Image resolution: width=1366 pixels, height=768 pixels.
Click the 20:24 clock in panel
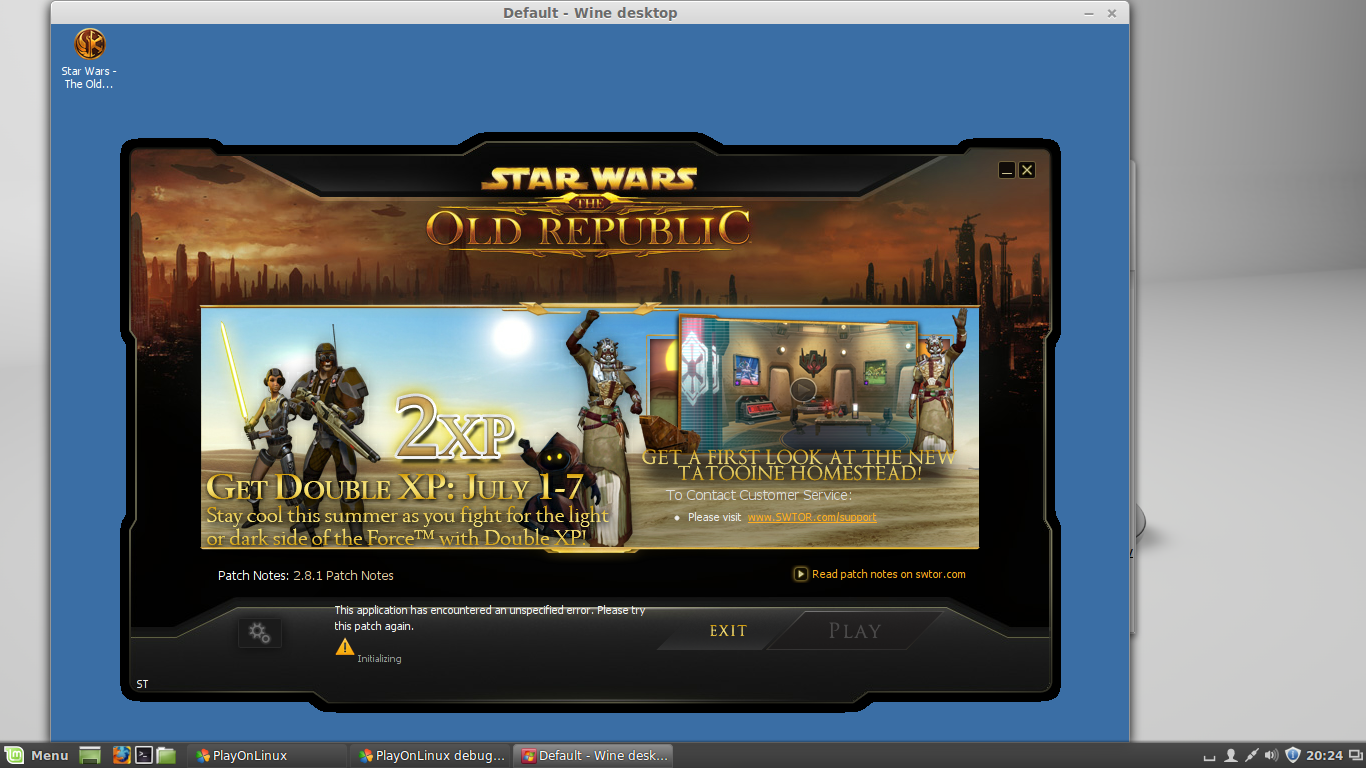[1324, 755]
